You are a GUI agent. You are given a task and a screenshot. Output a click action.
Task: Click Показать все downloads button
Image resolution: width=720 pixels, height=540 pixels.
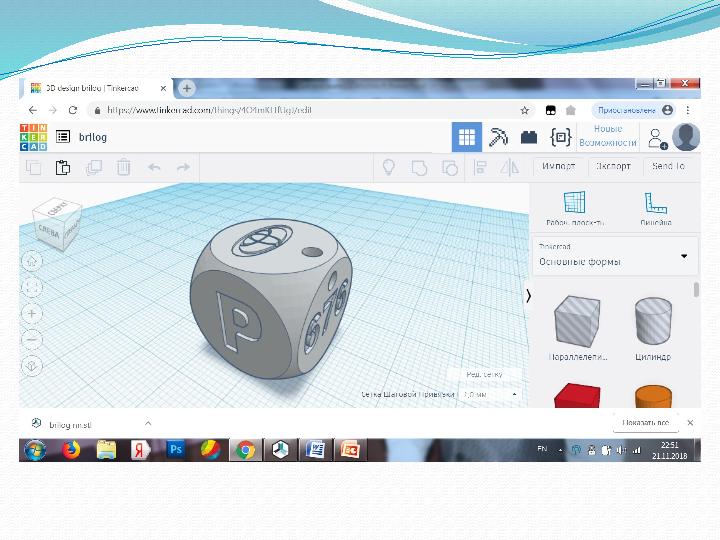tap(646, 422)
